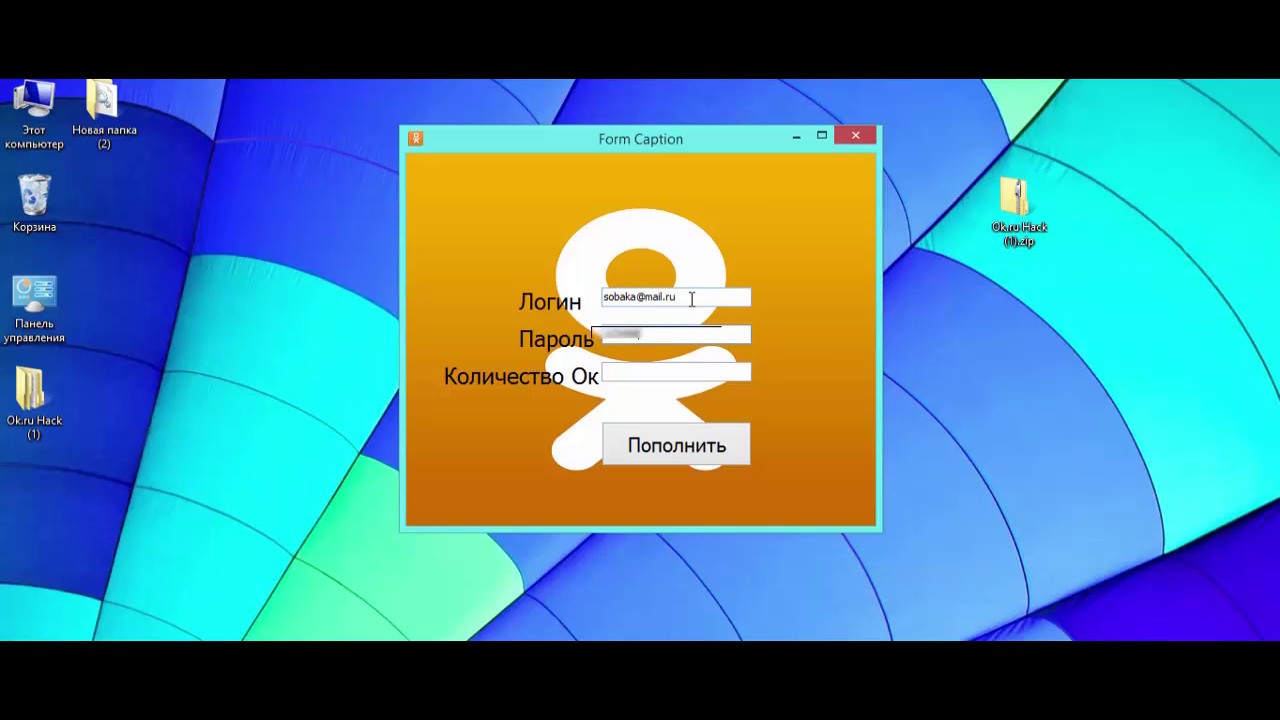Select the Новая папка (2) folder icon
1280x720 pixels.
click(104, 114)
